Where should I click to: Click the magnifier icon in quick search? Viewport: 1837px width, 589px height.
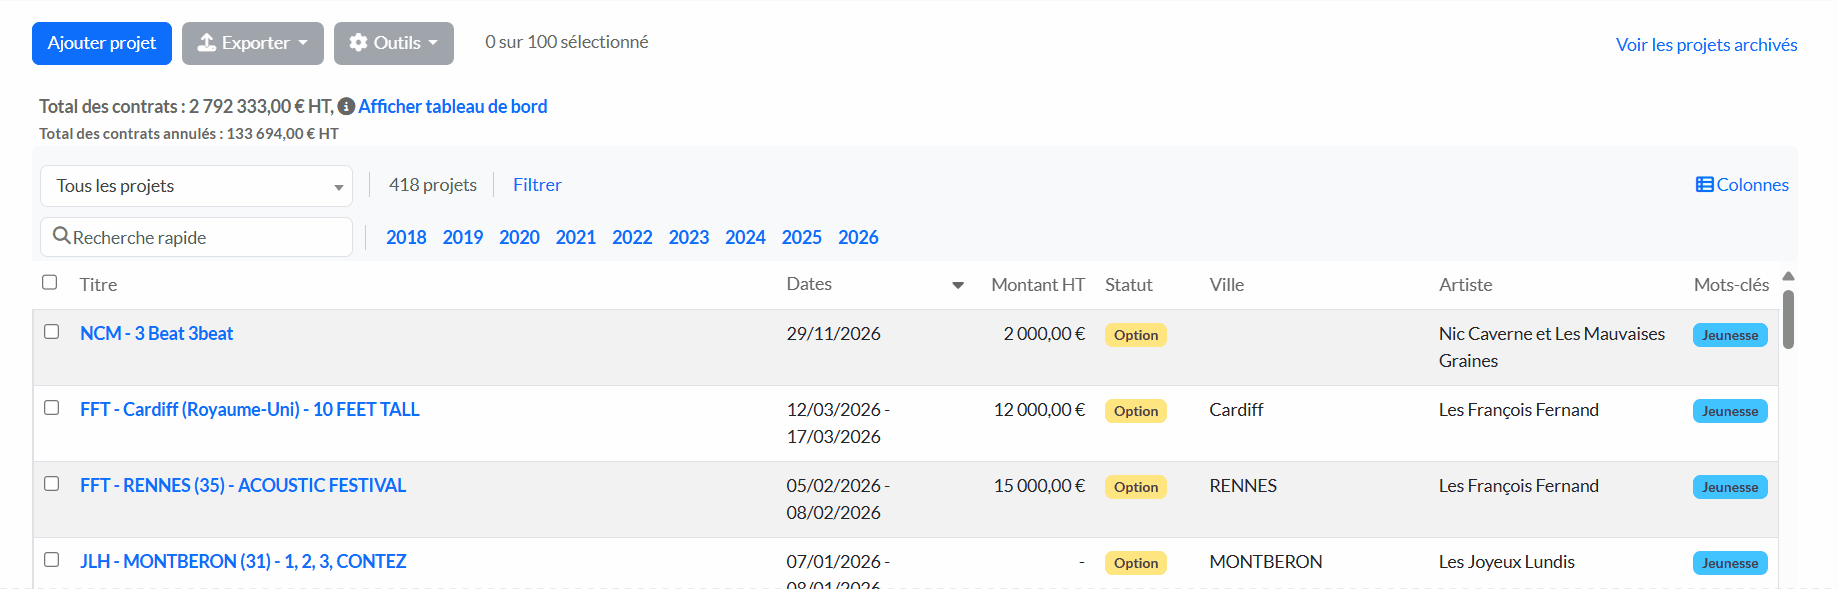[x=61, y=236]
